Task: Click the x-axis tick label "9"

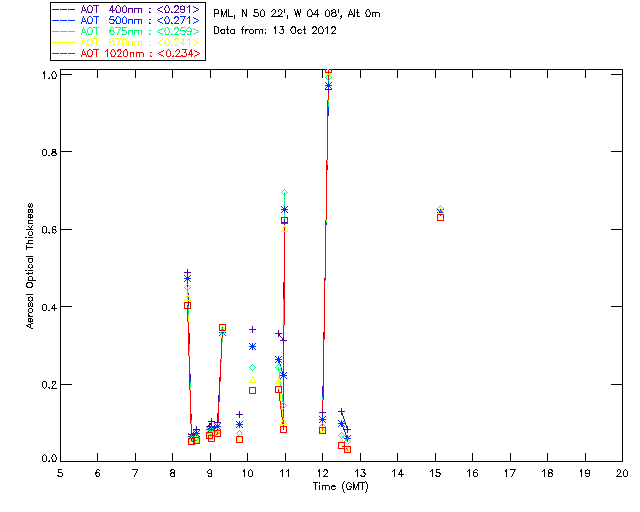Action: tap(210, 473)
